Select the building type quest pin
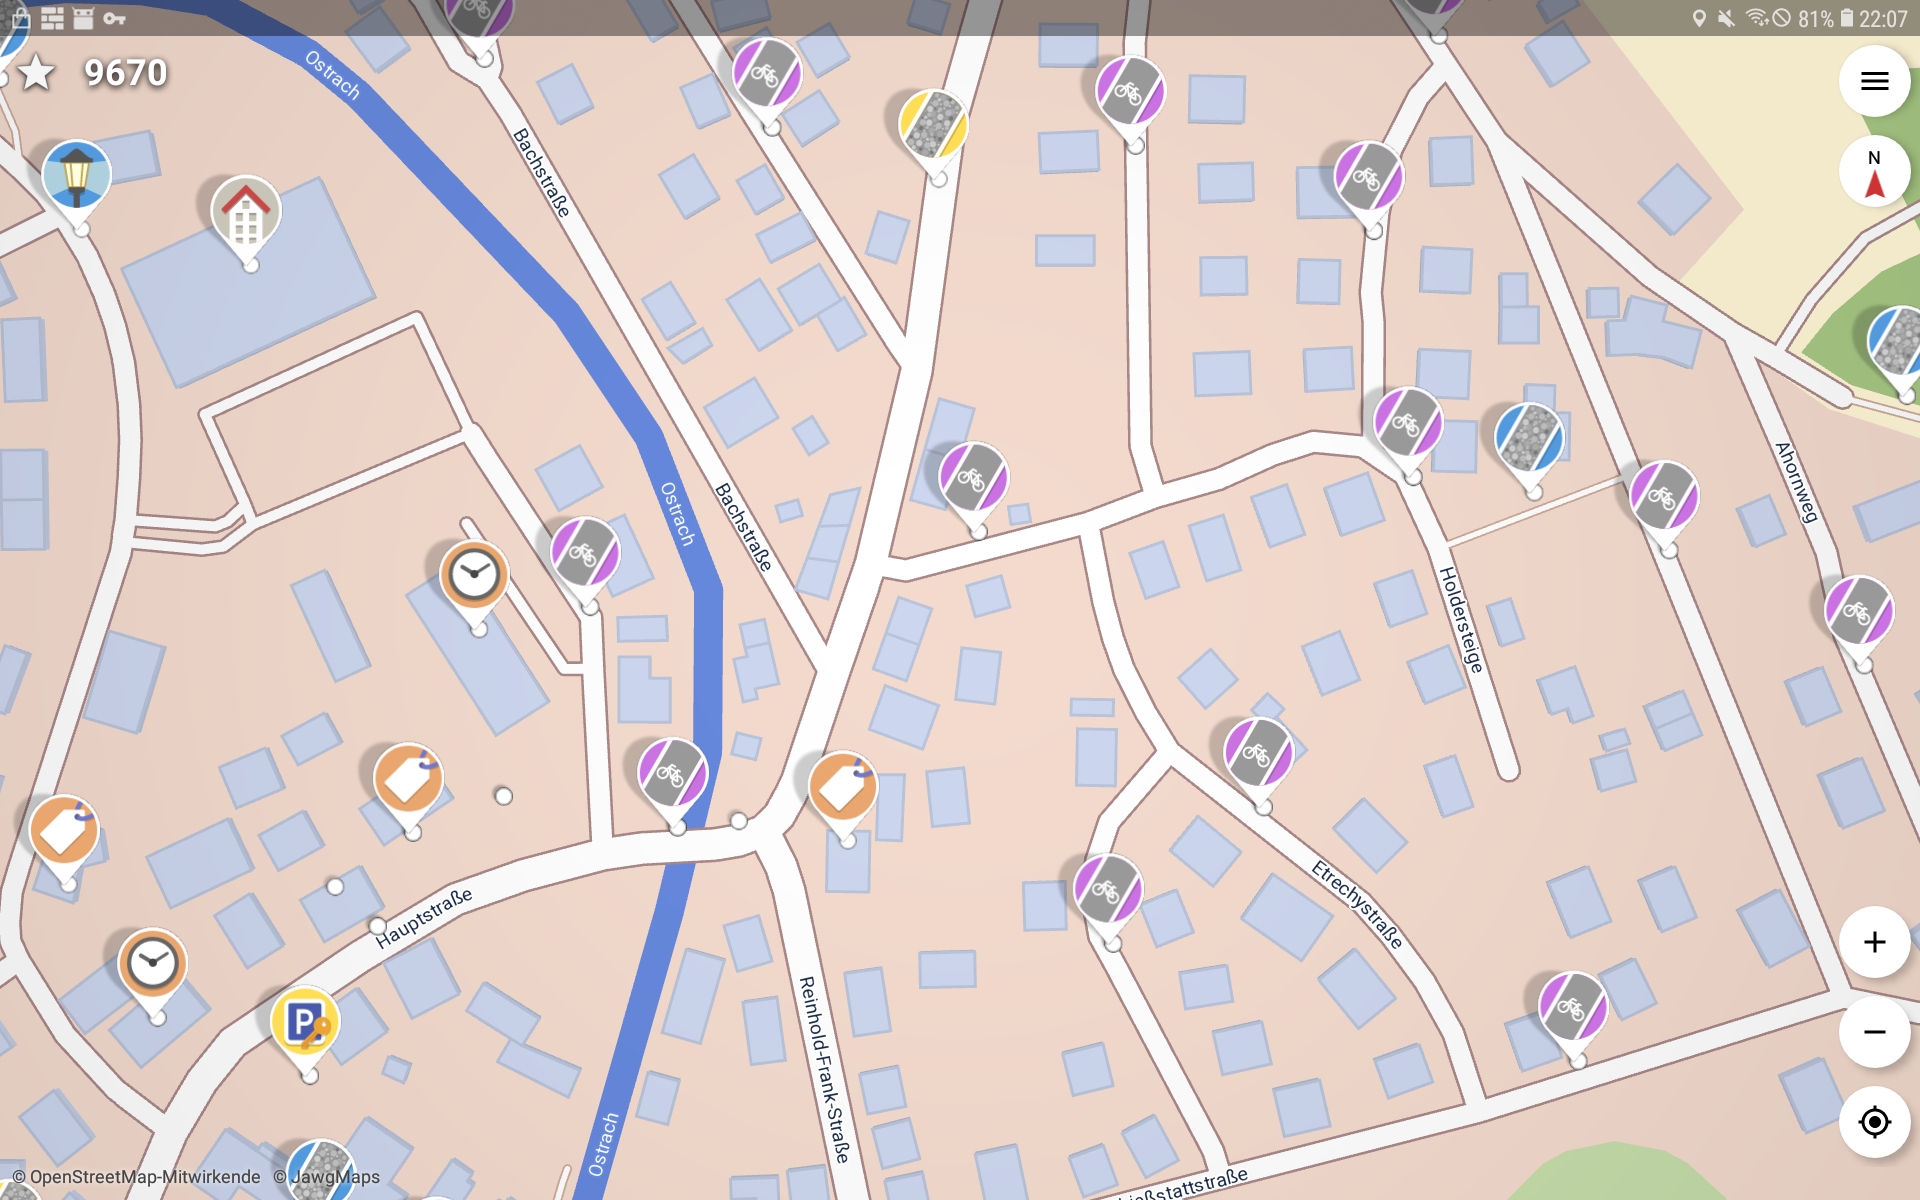 click(x=246, y=211)
